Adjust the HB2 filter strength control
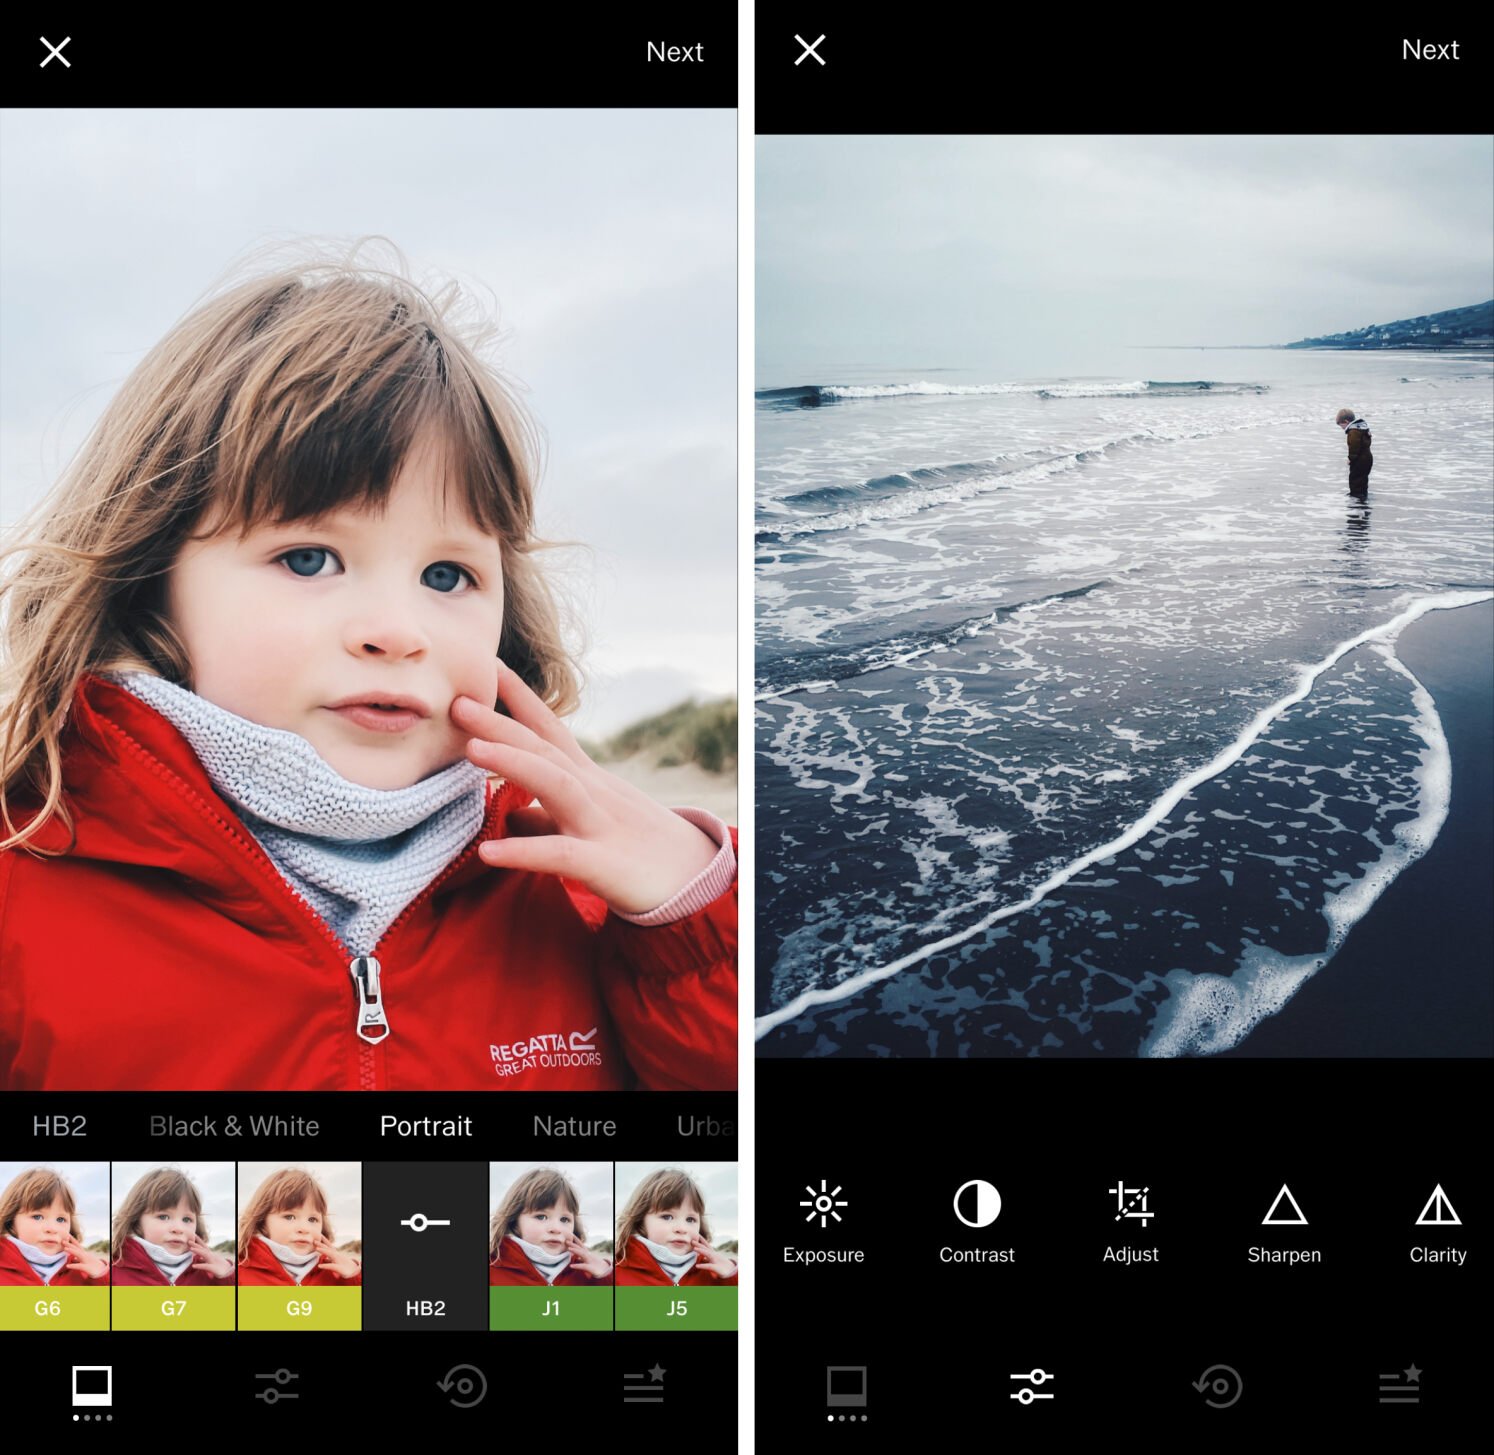This screenshot has height=1455, width=1494. [x=424, y=1221]
